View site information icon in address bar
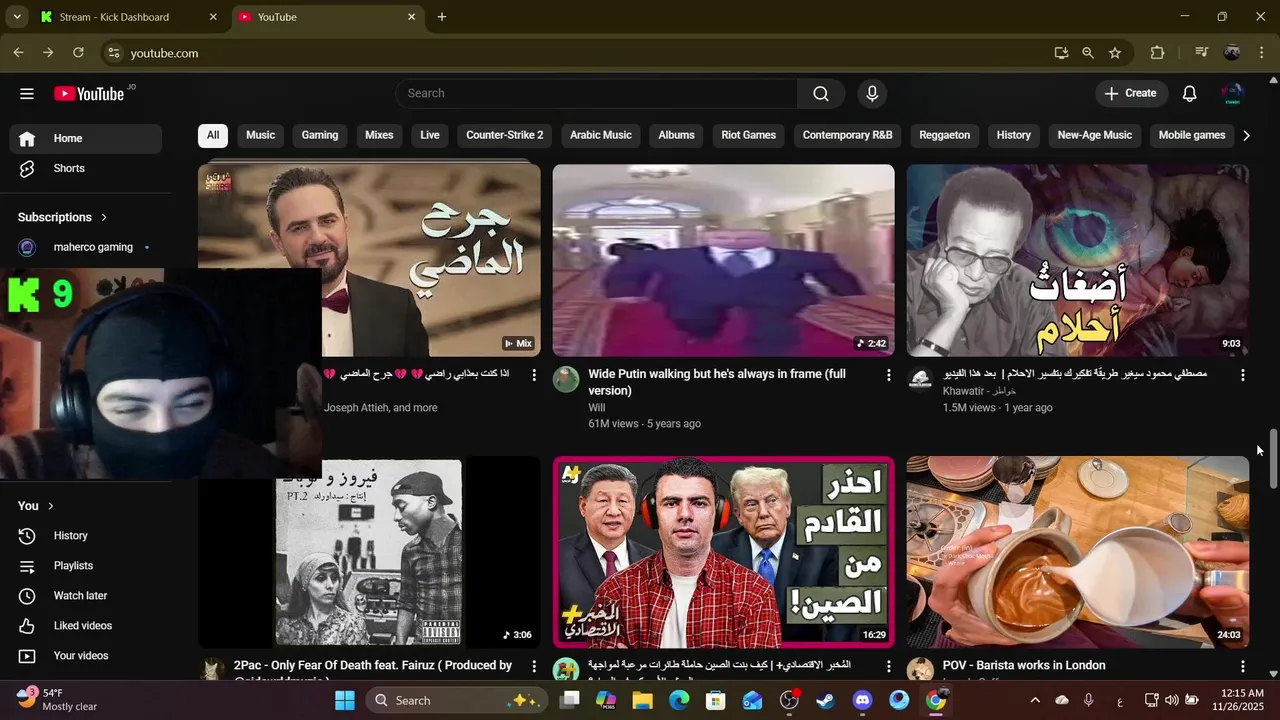1280x720 pixels. click(x=114, y=53)
